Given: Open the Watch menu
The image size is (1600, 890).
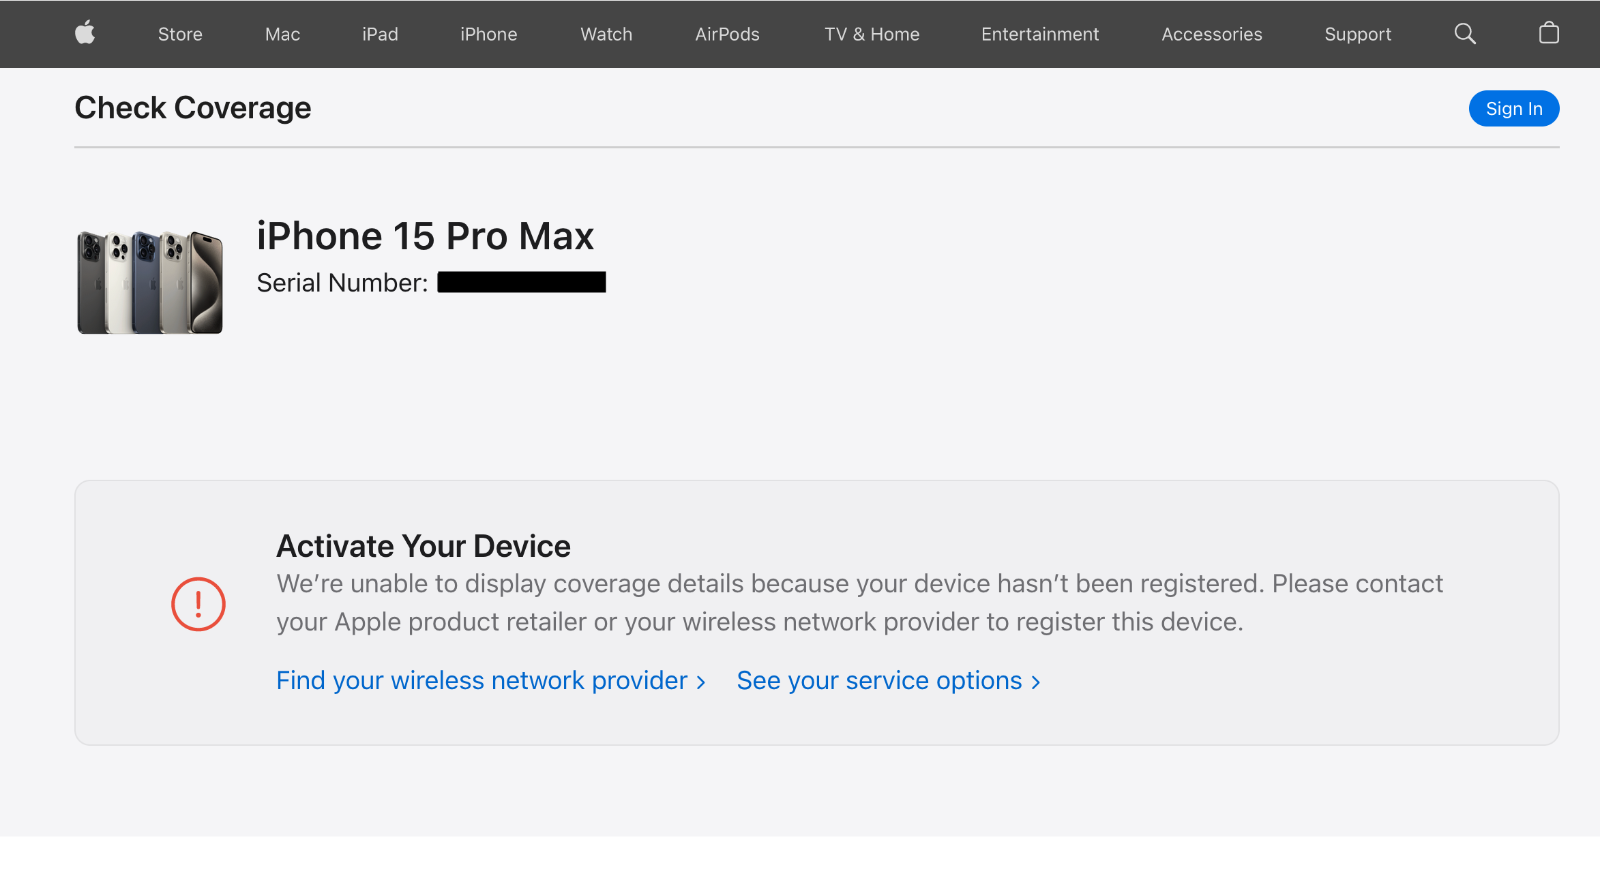Looking at the screenshot, I should point(606,34).
